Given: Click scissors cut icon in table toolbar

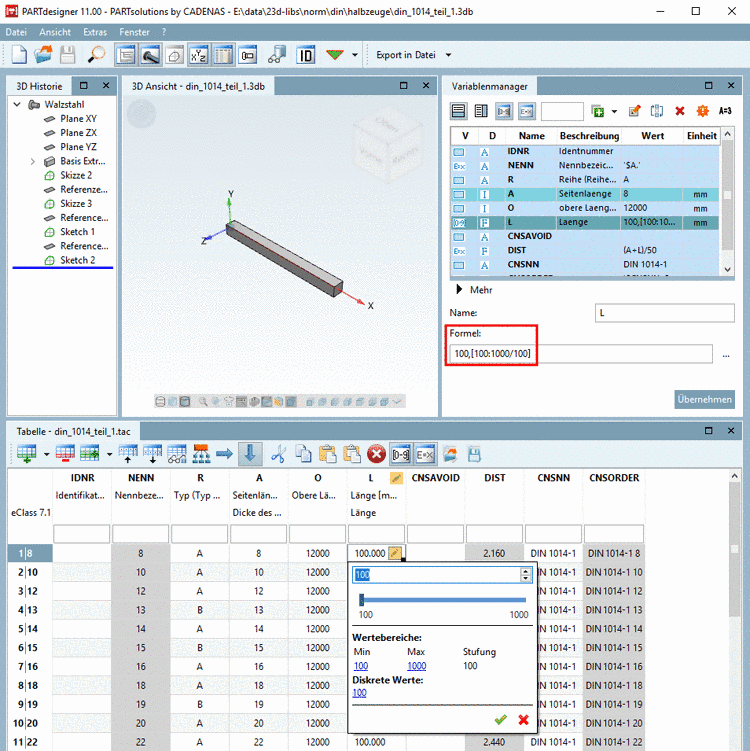Looking at the screenshot, I should [279, 454].
